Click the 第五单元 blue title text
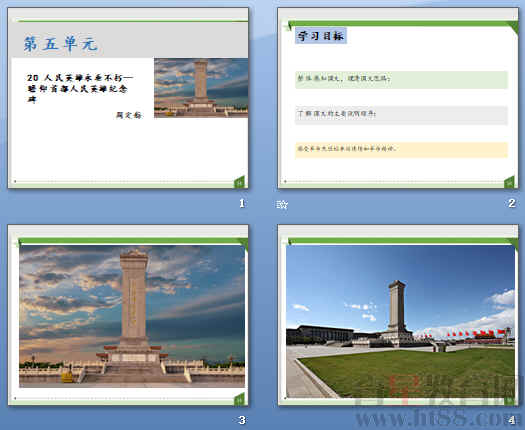 [x=61, y=44]
